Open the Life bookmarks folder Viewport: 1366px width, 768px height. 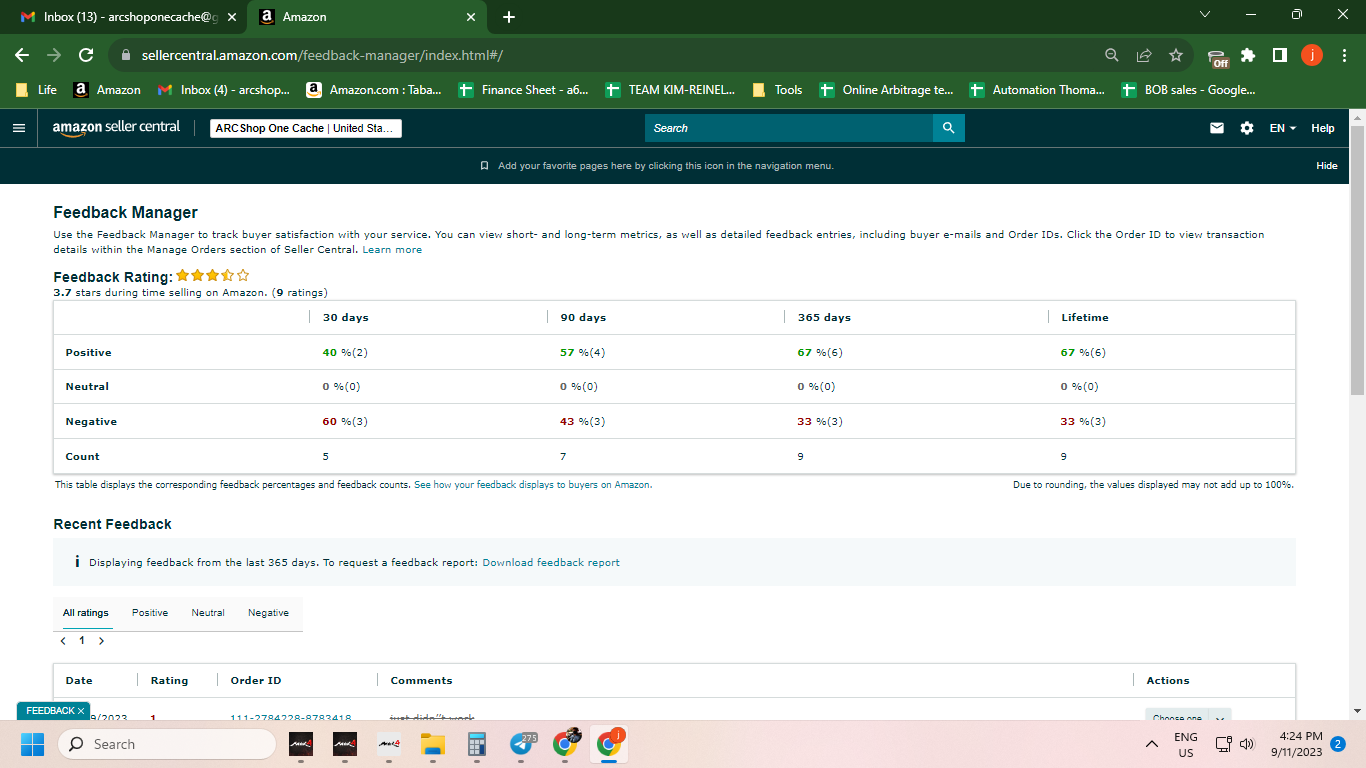pyautogui.click(x=36, y=90)
